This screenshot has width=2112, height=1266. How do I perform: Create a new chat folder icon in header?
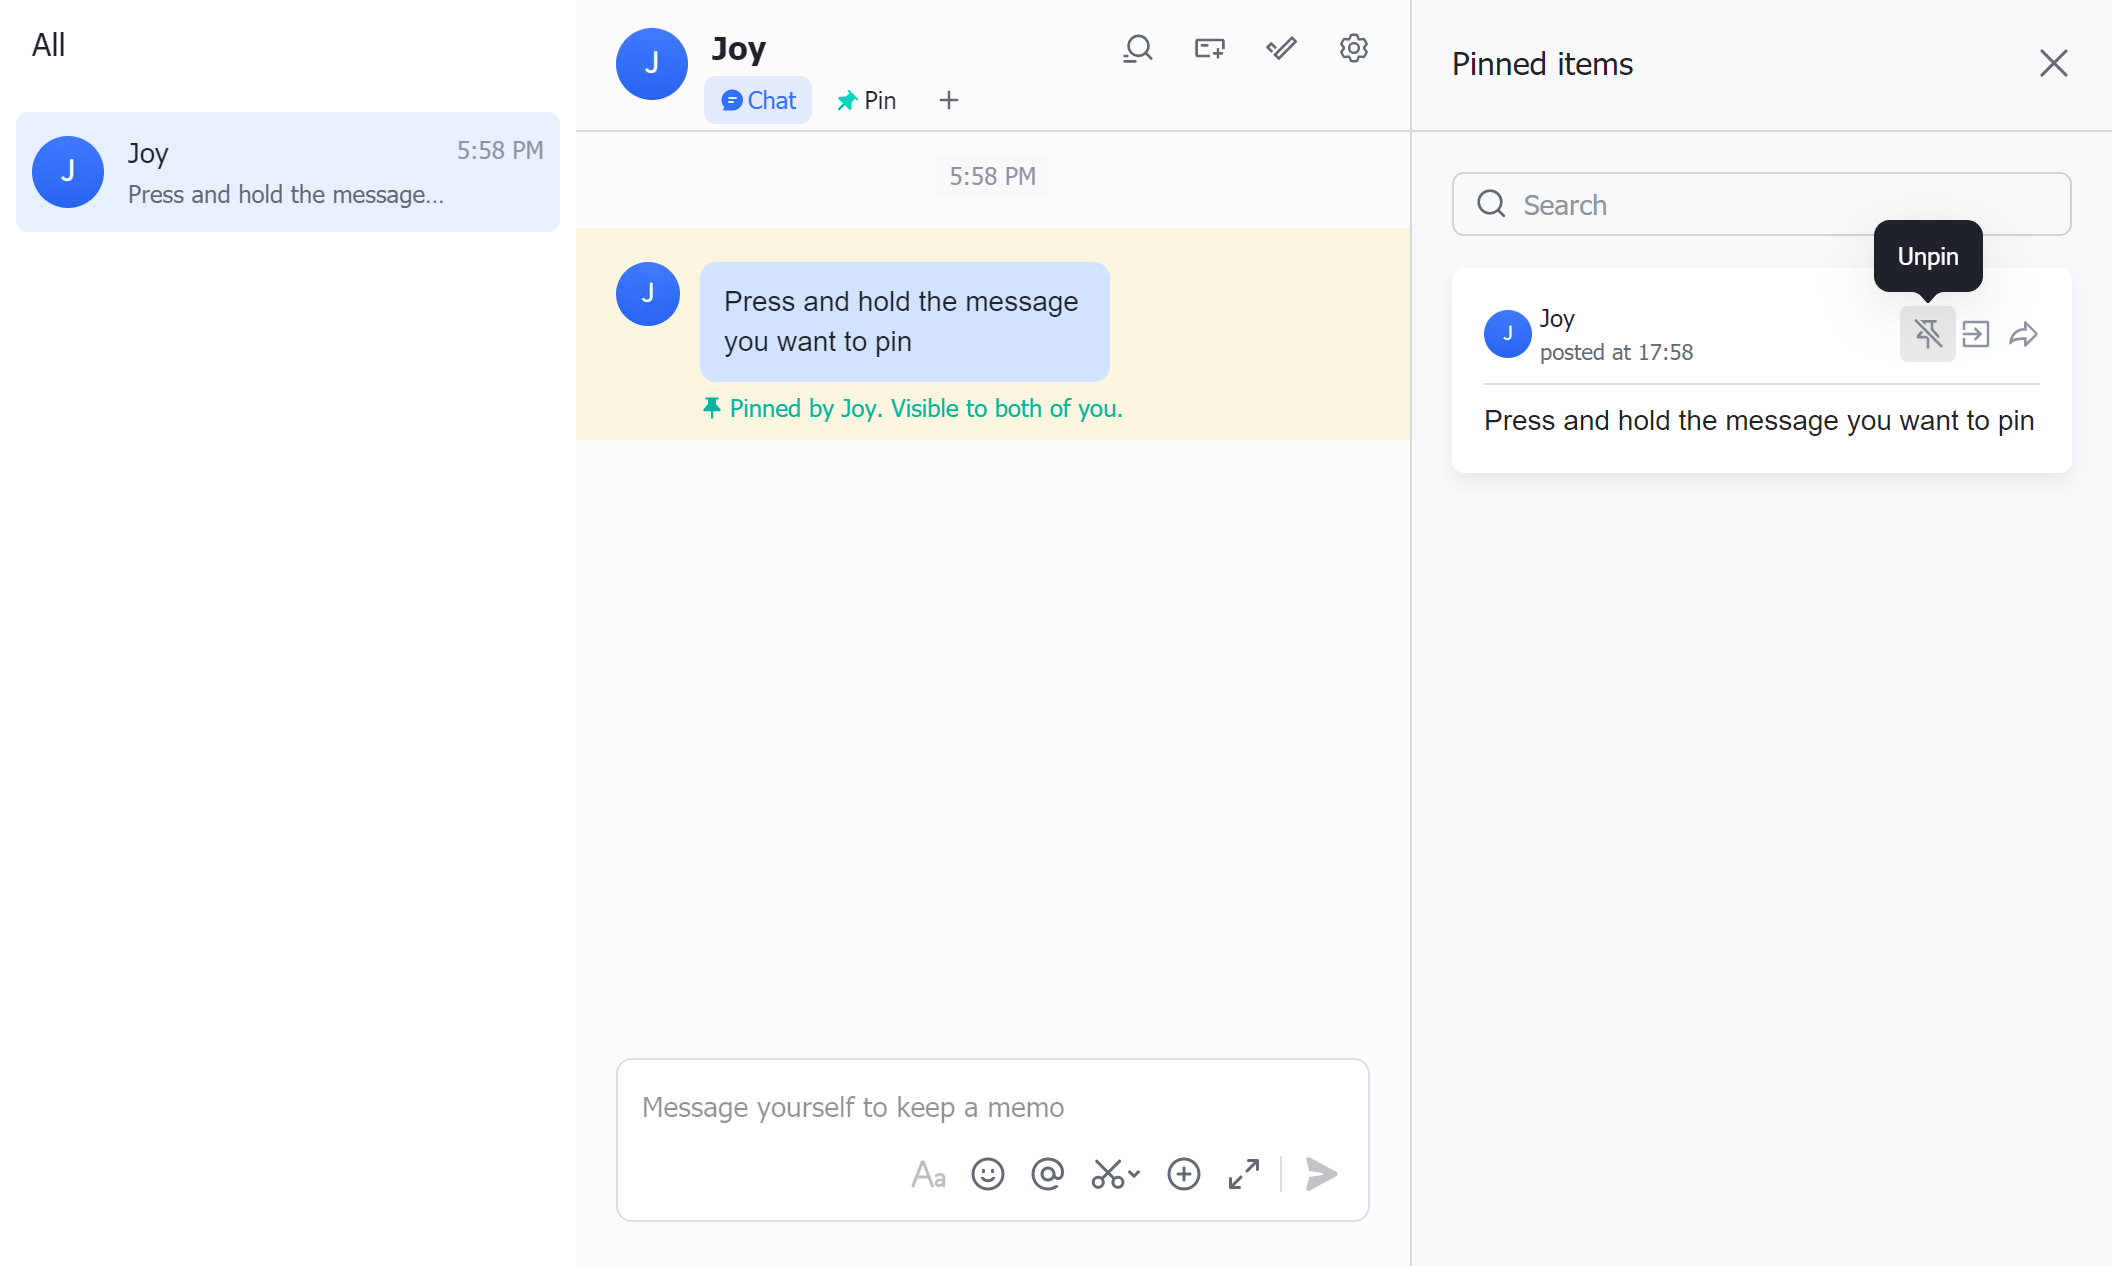tap(1209, 47)
